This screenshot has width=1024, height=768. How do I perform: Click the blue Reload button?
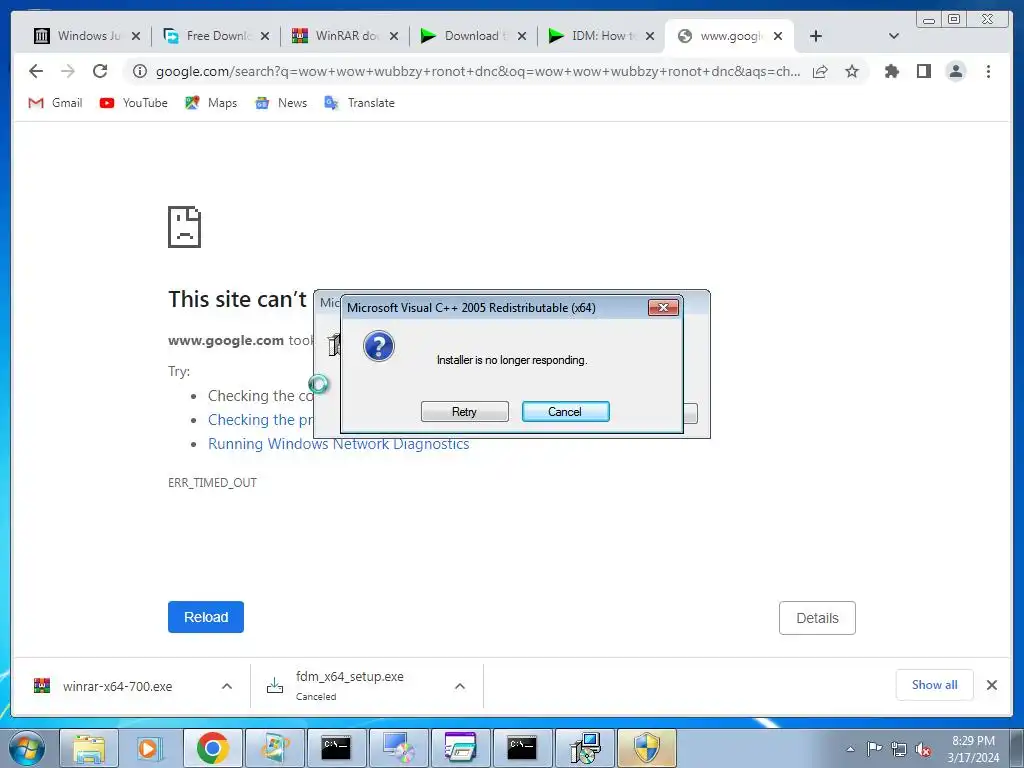(206, 617)
